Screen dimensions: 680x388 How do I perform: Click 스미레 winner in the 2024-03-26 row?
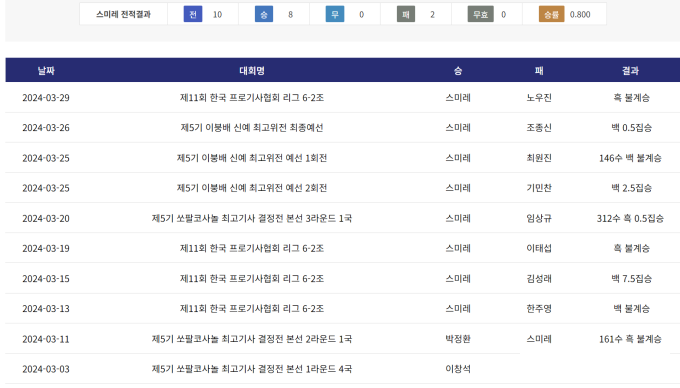(x=458, y=127)
